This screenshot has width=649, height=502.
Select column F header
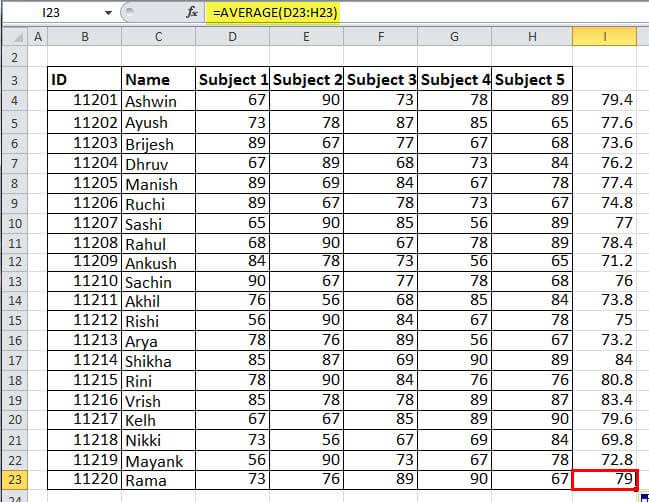click(x=380, y=37)
